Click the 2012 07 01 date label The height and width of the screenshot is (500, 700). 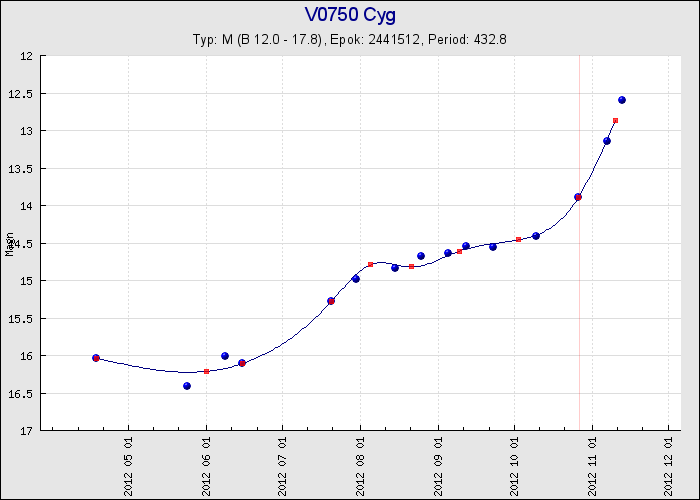[x=282, y=467]
